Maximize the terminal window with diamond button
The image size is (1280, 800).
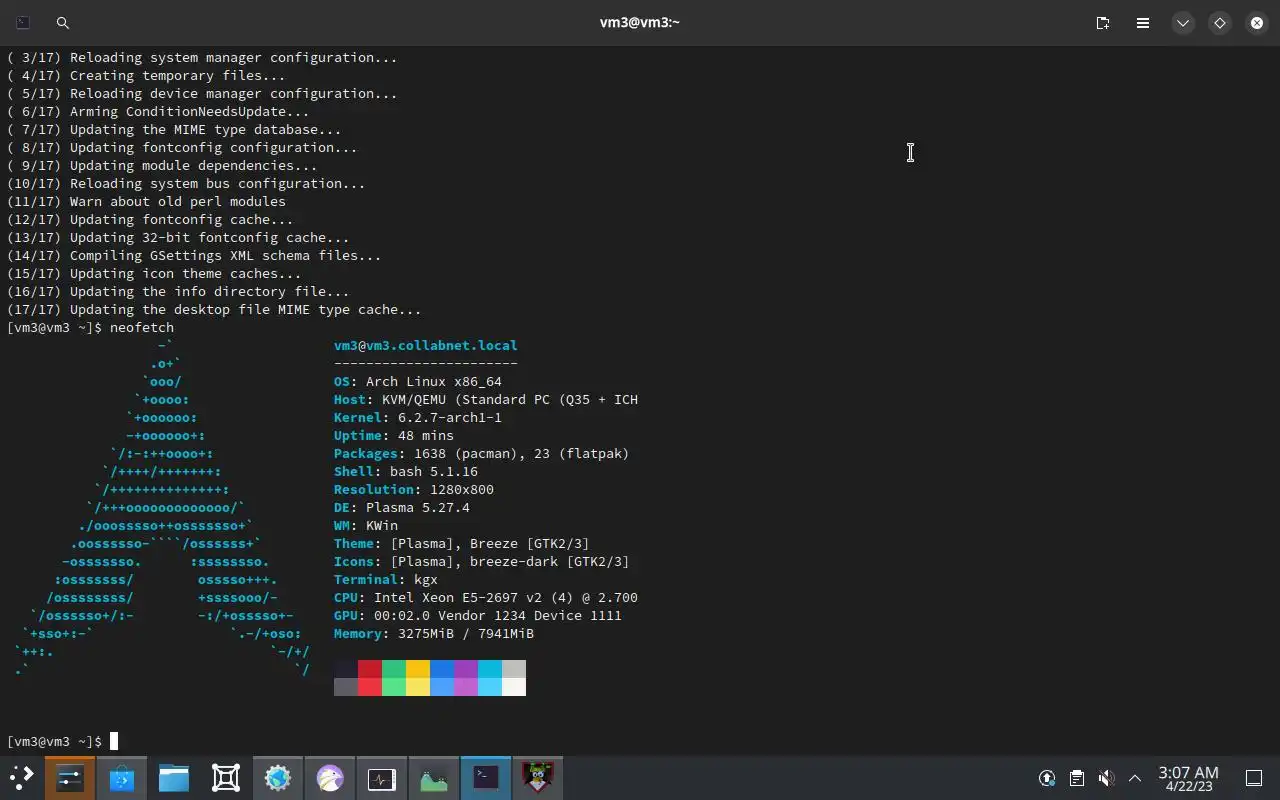(1220, 23)
